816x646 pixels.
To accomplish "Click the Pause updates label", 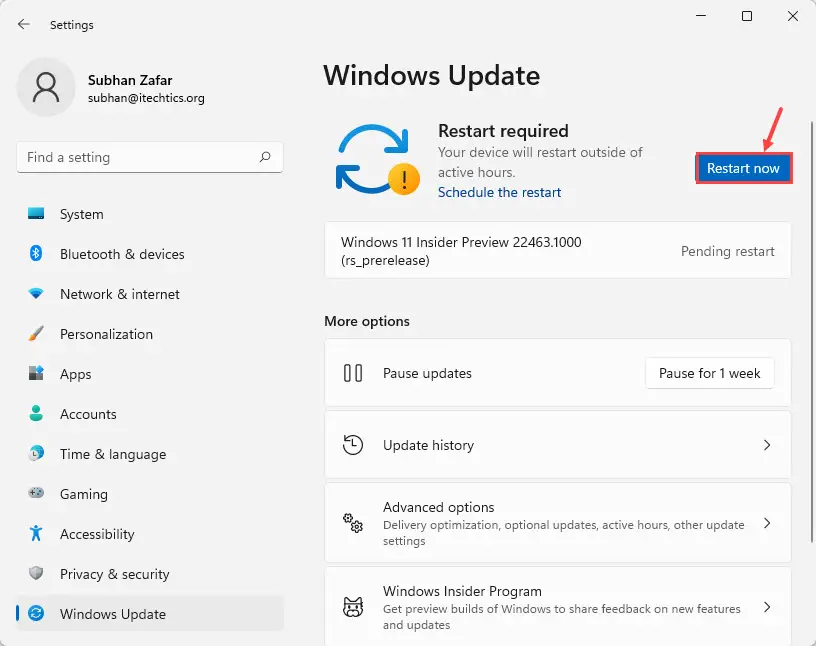I will coord(427,373).
